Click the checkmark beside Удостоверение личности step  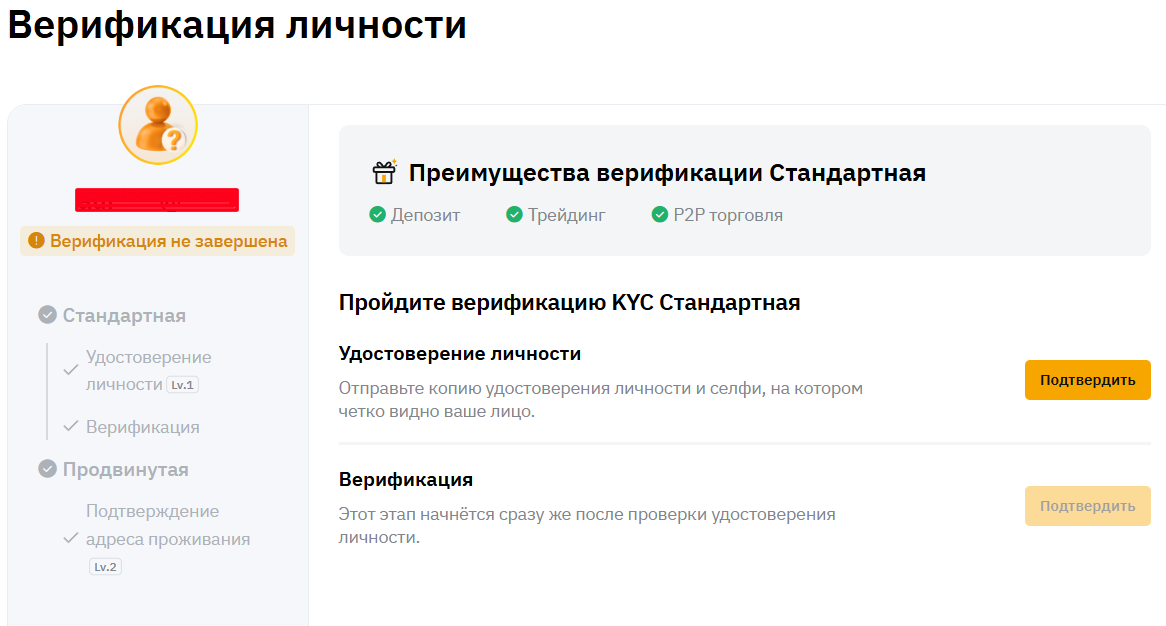click(x=71, y=370)
